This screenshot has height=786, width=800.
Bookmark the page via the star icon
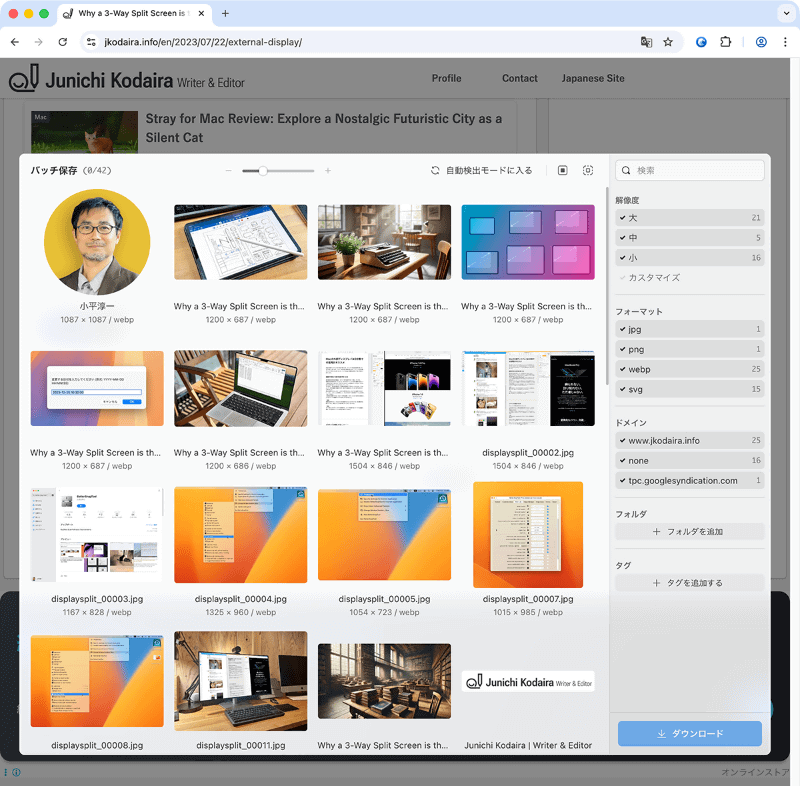pyautogui.click(x=668, y=43)
